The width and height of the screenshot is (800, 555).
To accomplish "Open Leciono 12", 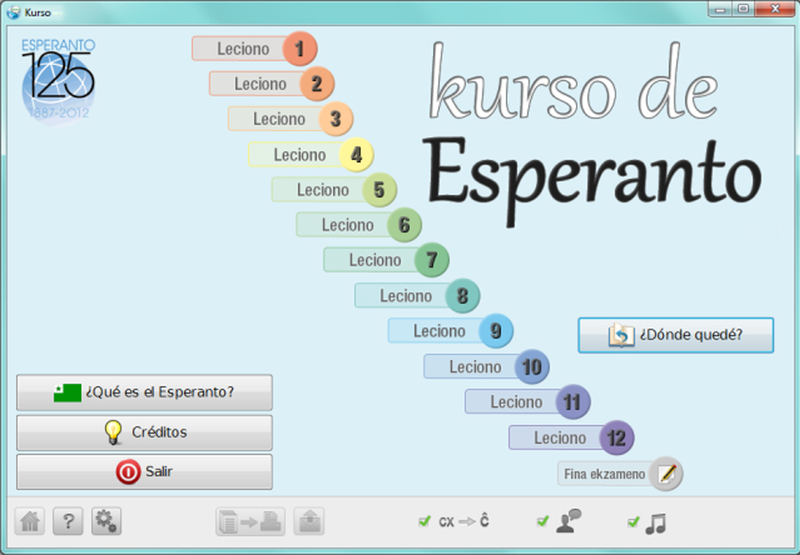I will 571,438.
